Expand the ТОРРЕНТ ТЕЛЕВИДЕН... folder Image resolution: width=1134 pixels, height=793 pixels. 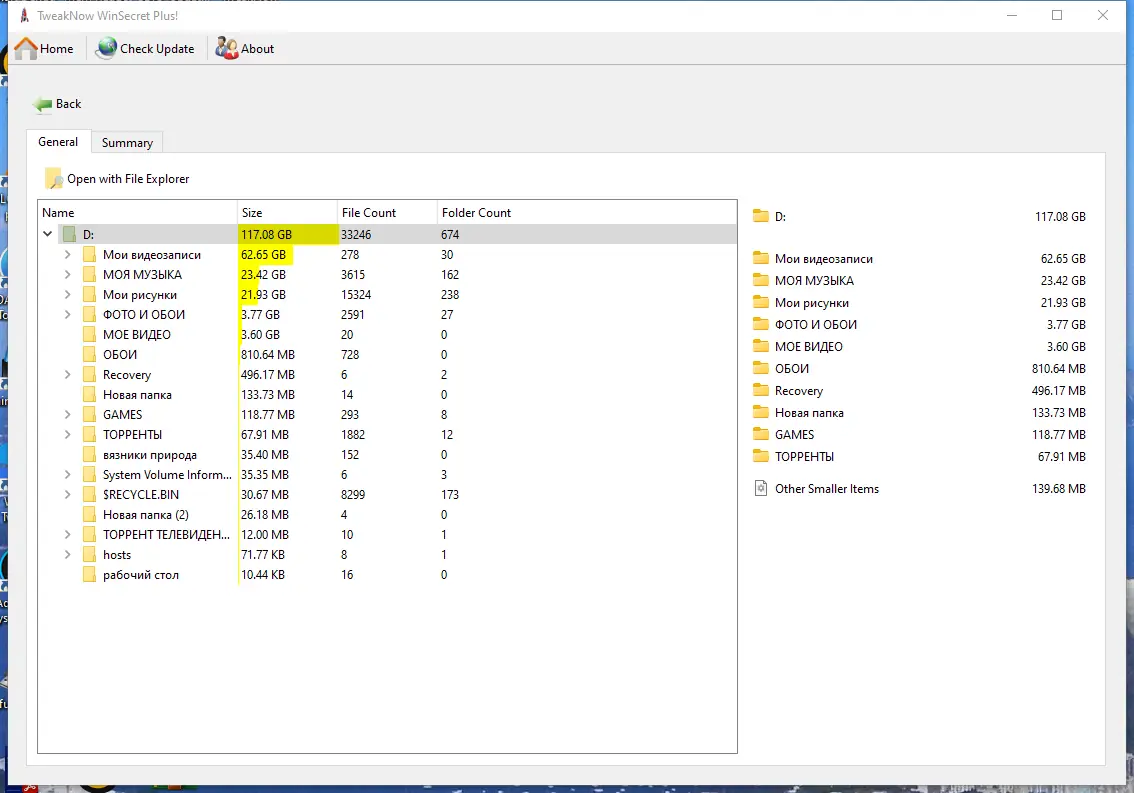coord(67,535)
